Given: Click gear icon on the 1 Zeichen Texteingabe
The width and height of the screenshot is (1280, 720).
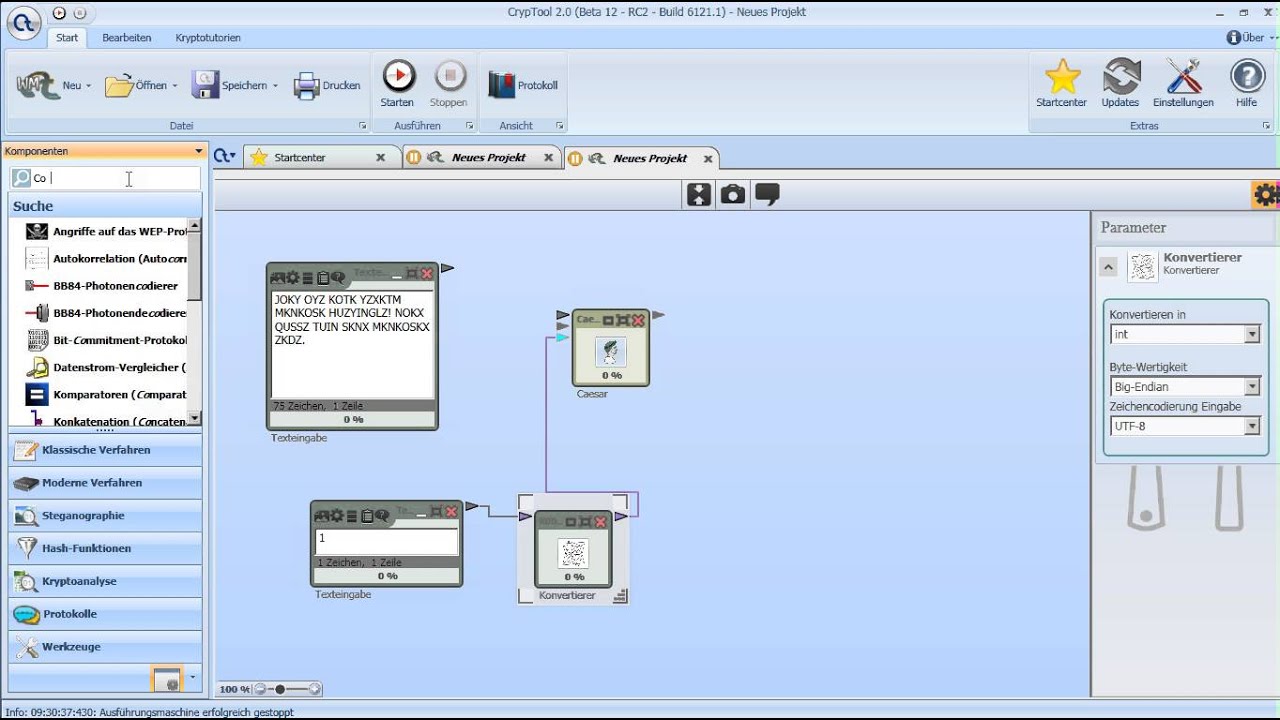Looking at the screenshot, I should click(x=336, y=515).
